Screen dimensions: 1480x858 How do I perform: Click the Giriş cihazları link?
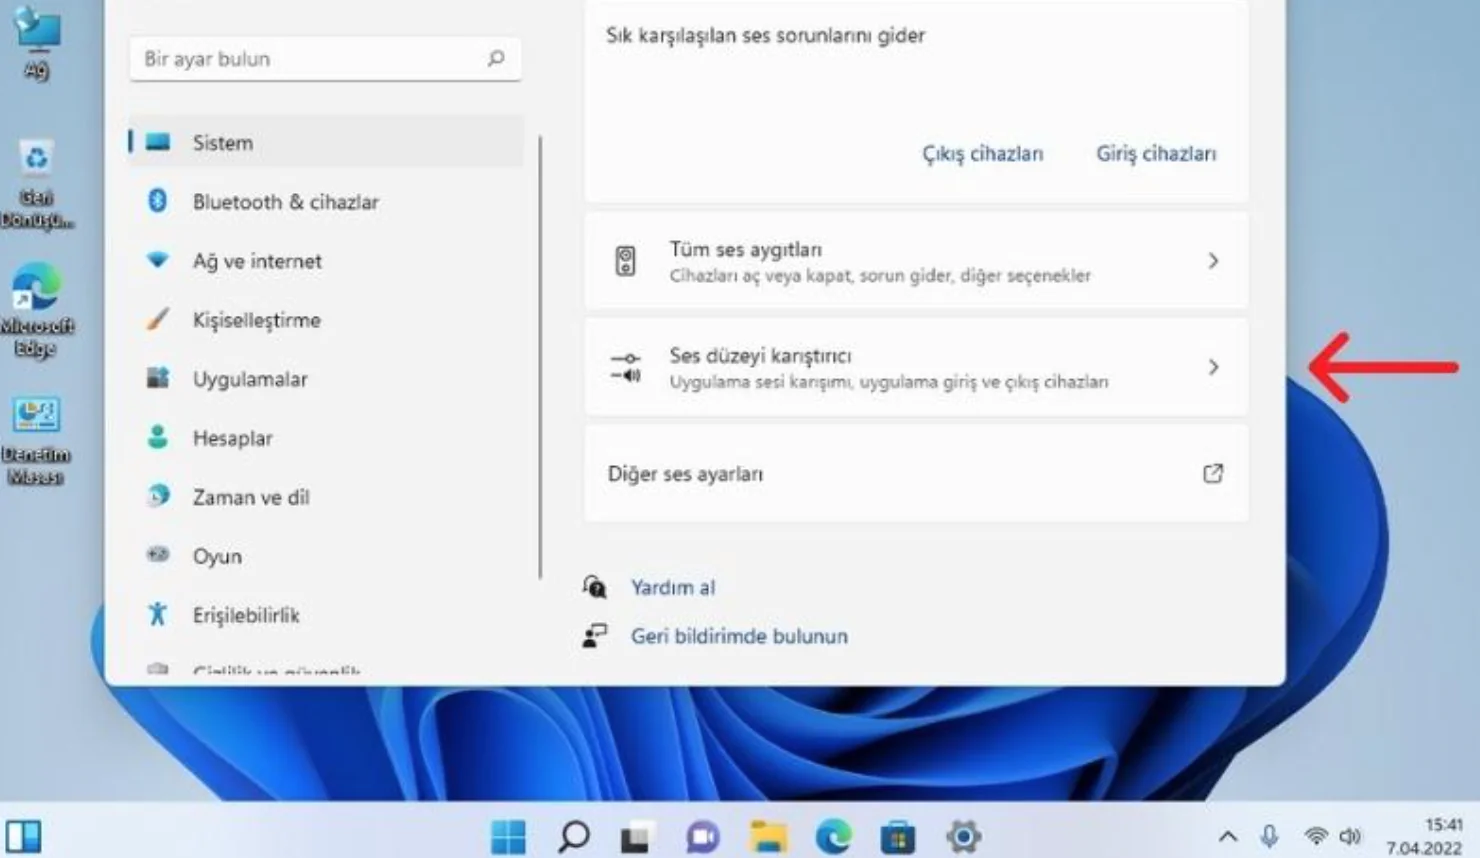point(1156,153)
